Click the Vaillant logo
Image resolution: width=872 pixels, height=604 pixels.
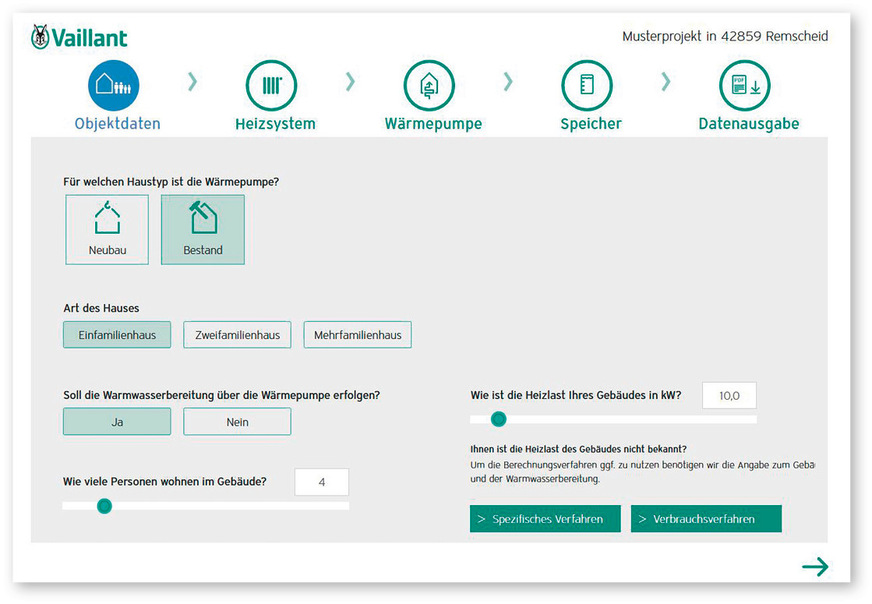click(80, 38)
